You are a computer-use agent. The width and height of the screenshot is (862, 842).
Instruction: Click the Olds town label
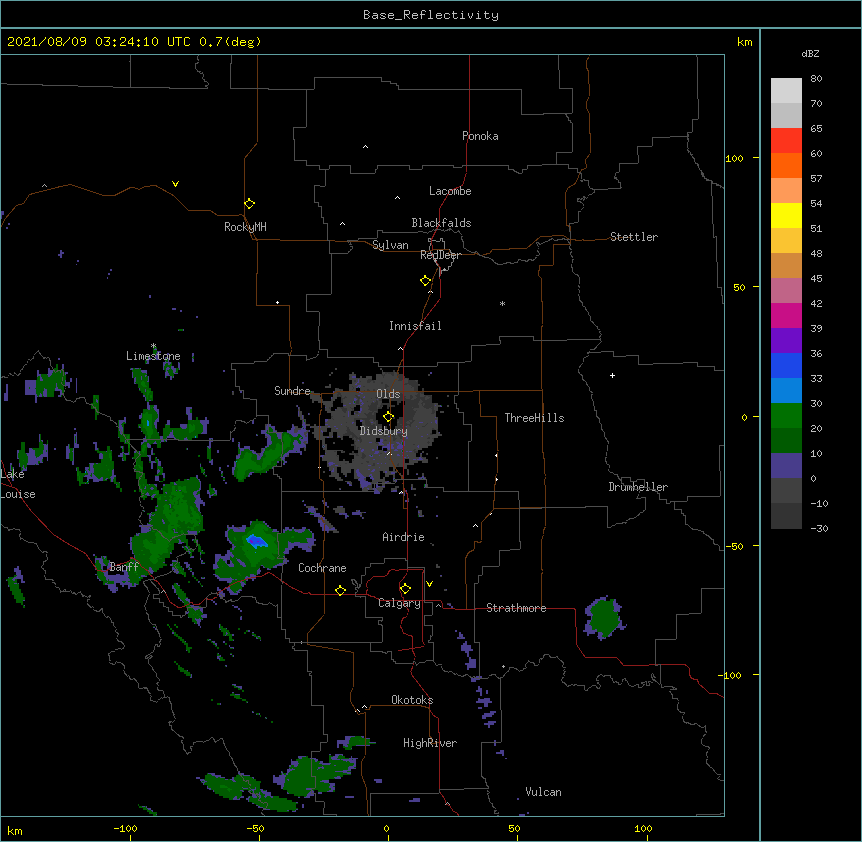pyautogui.click(x=388, y=394)
